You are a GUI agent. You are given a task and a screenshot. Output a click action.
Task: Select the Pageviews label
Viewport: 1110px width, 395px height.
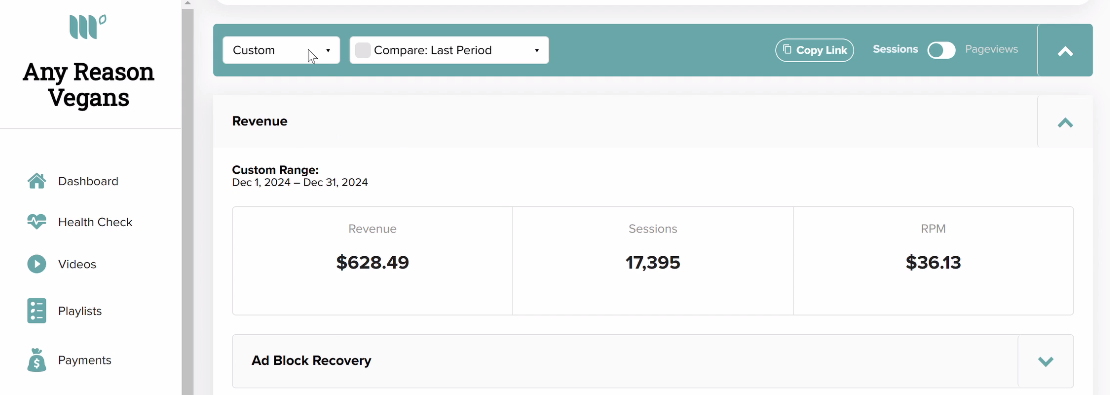[991, 50]
